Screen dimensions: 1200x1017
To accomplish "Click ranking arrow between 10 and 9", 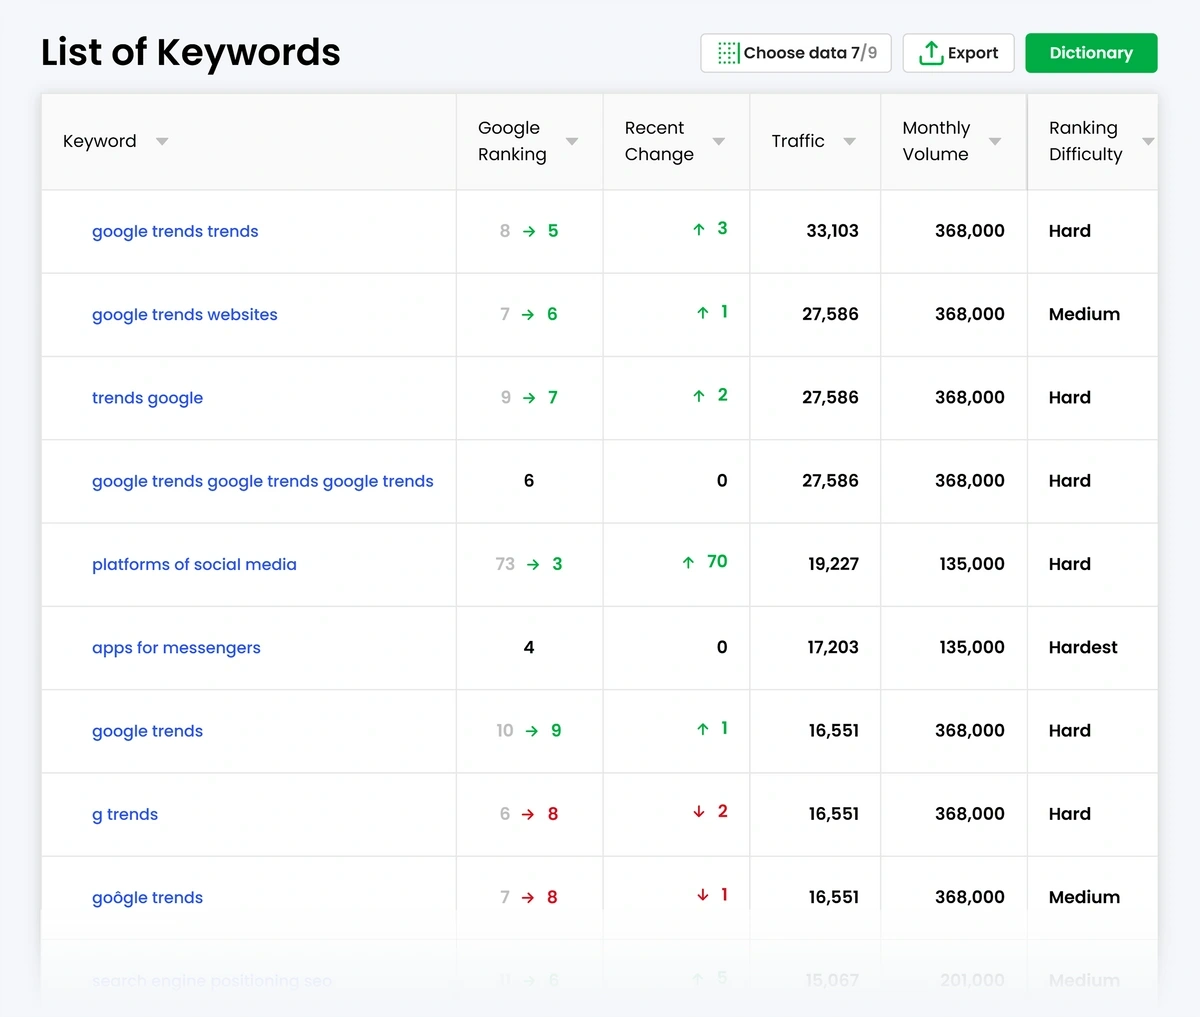I will (x=532, y=731).
